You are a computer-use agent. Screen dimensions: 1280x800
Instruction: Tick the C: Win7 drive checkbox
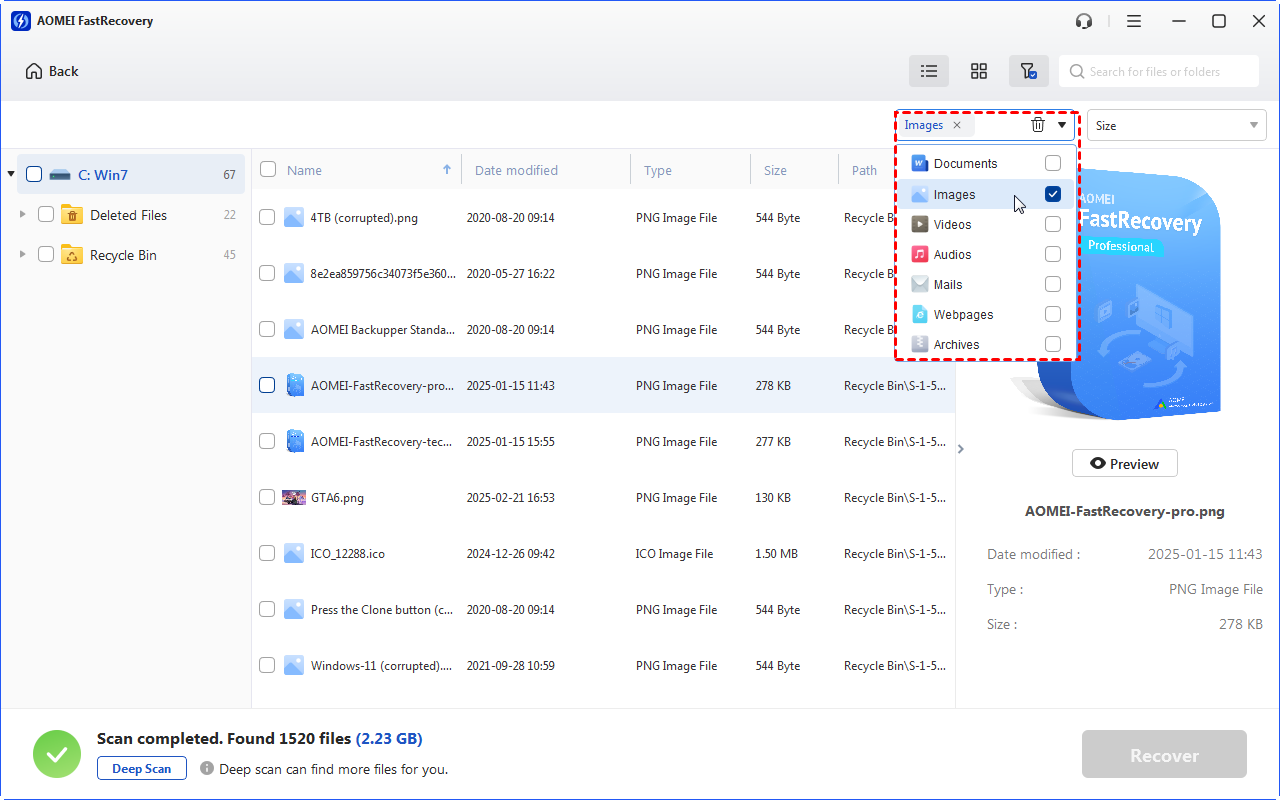pyautogui.click(x=34, y=175)
